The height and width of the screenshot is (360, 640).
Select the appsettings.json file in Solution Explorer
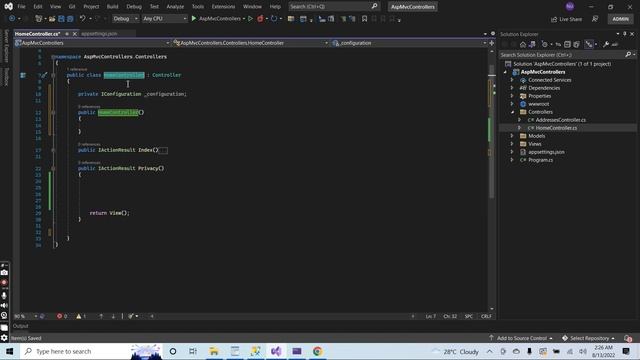tap(546, 152)
